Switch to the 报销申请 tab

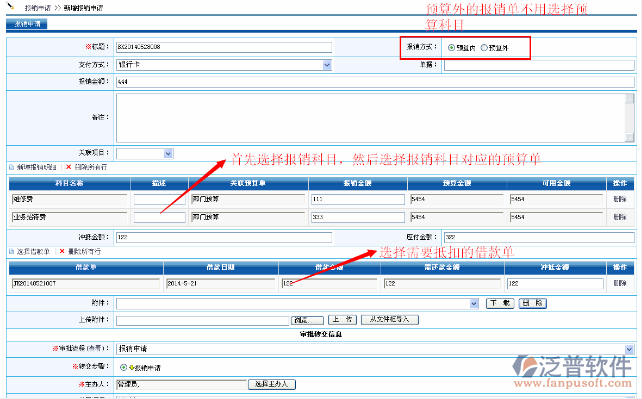[27, 24]
